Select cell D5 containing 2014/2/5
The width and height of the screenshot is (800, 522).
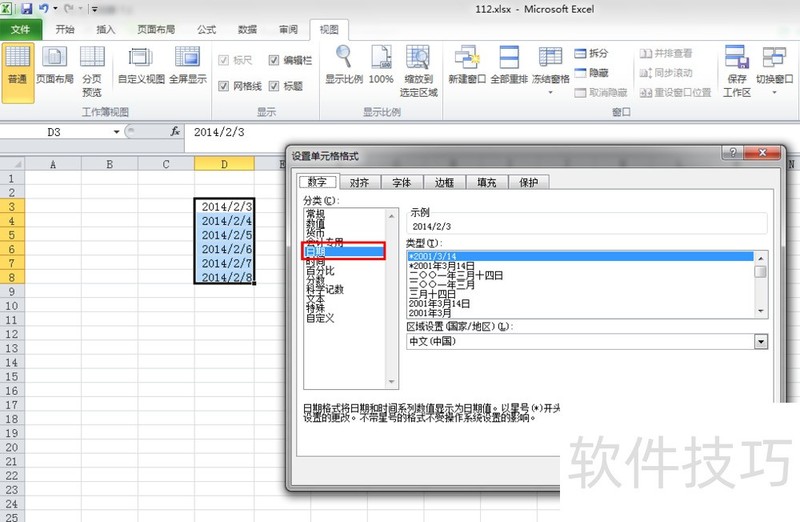224,235
